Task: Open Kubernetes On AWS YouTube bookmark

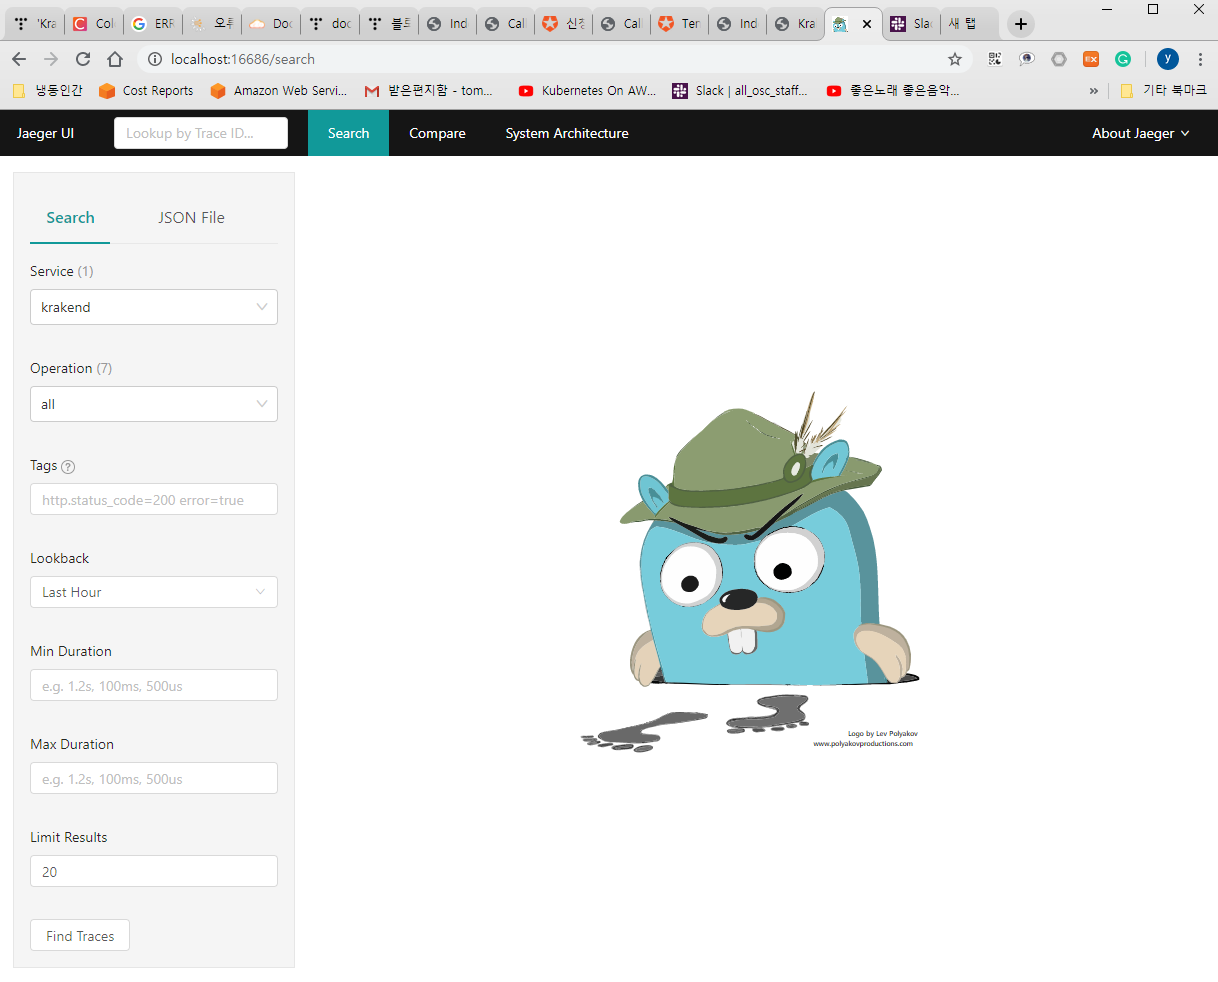Action: (587, 90)
